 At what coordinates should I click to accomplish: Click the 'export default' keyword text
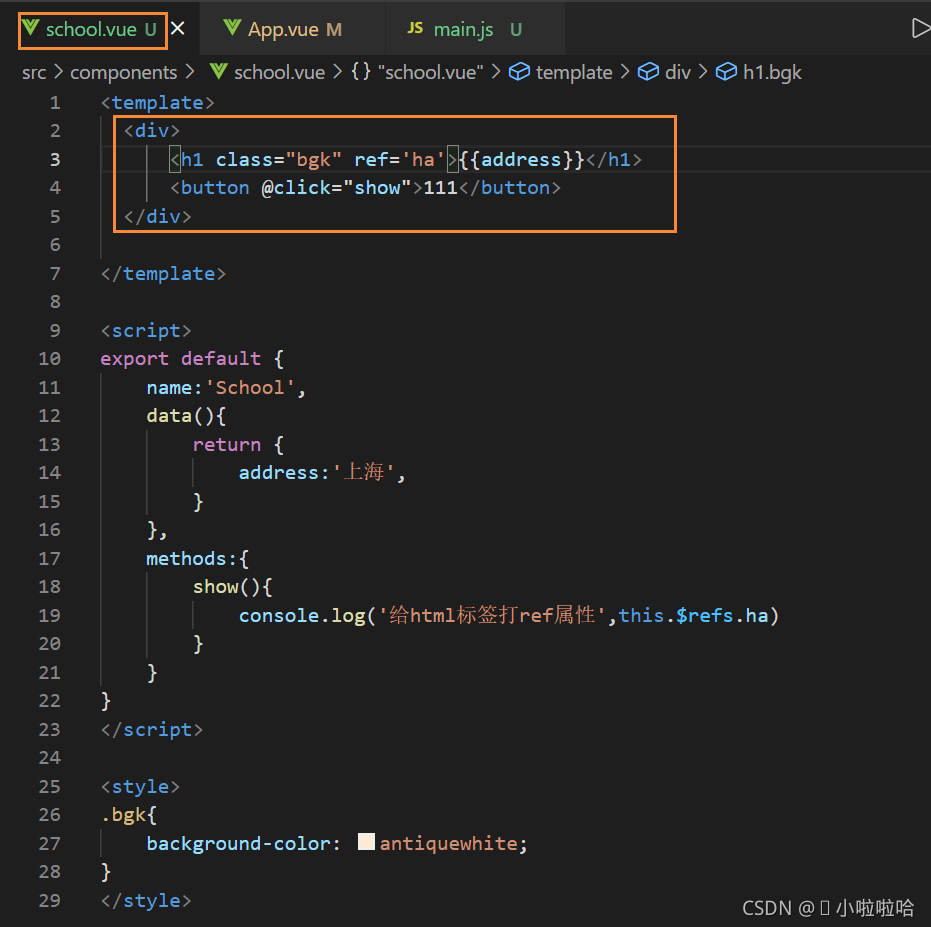[180, 359]
